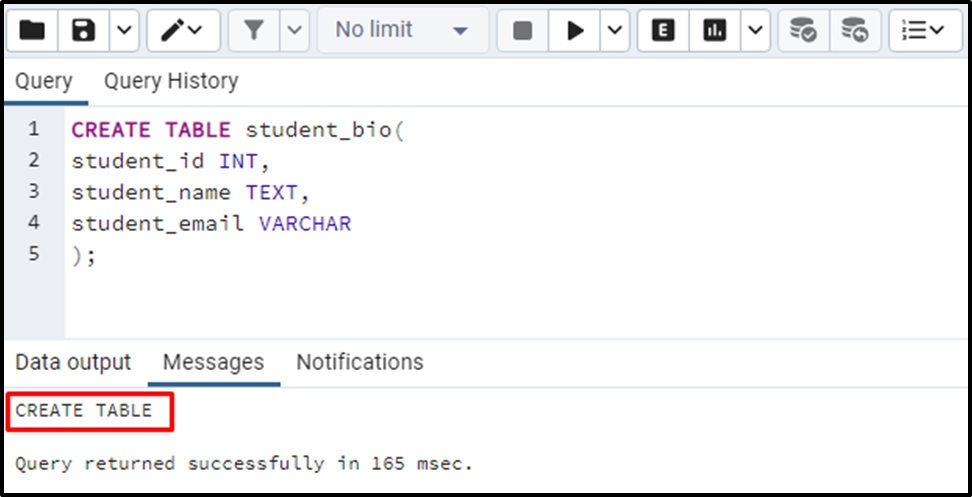Save the query file with floppy icon
The width and height of the screenshot is (972, 497).
[x=84, y=30]
